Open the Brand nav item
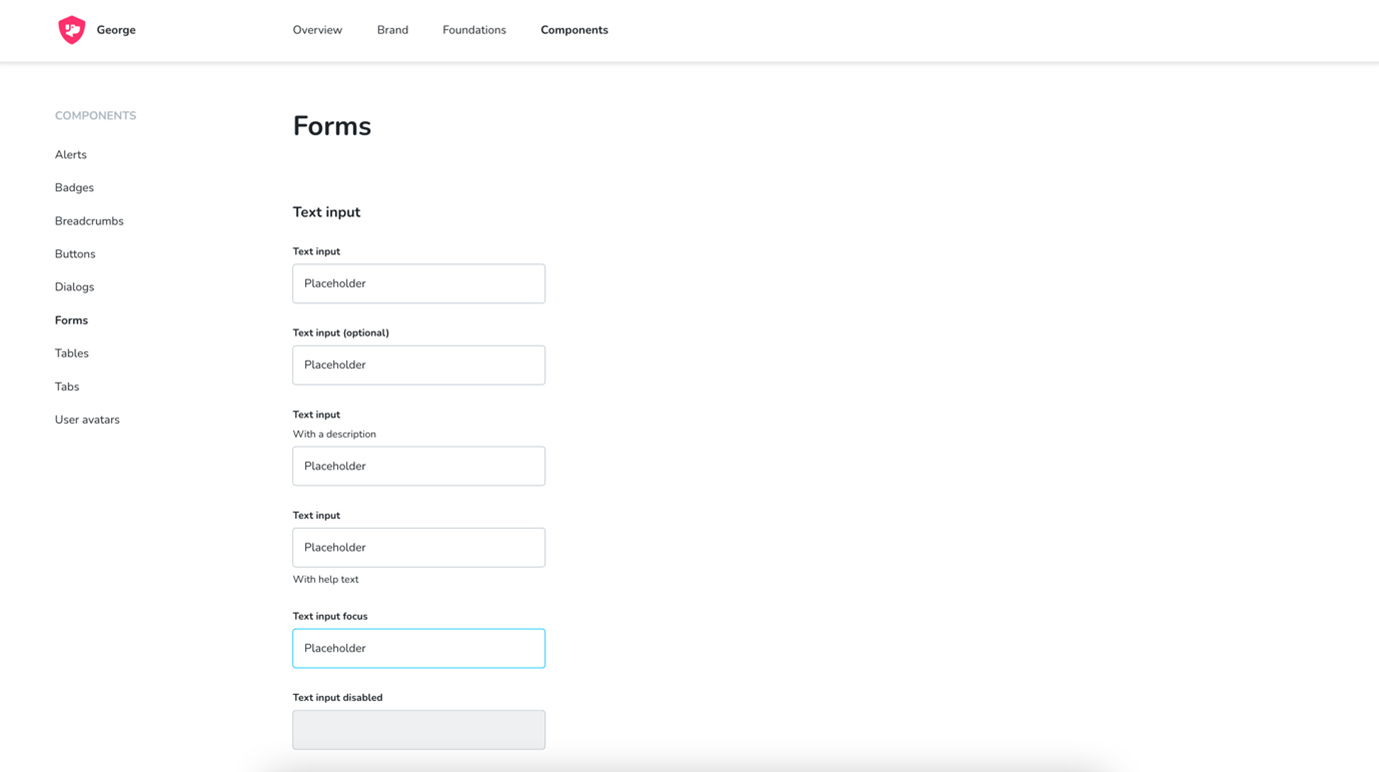 (x=392, y=30)
